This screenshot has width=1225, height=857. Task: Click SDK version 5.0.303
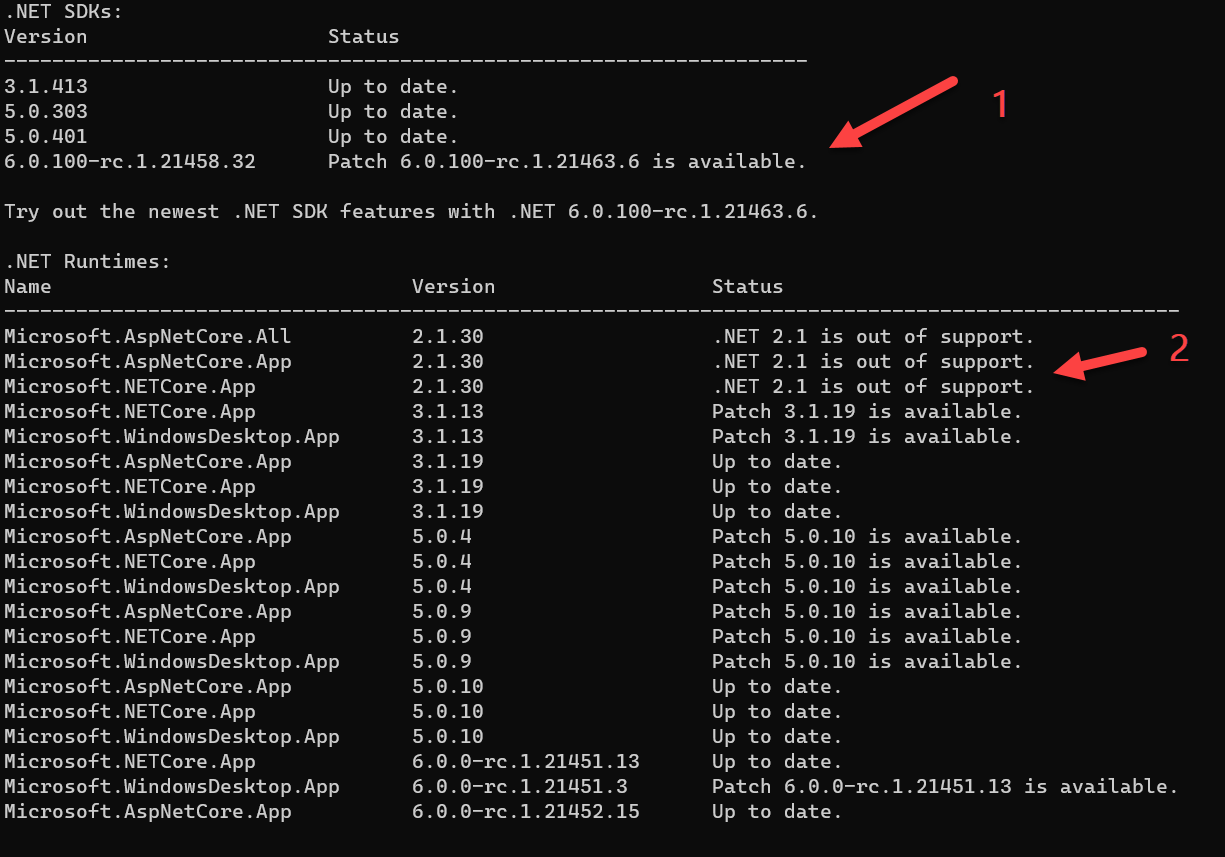click(x=46, y=112)
